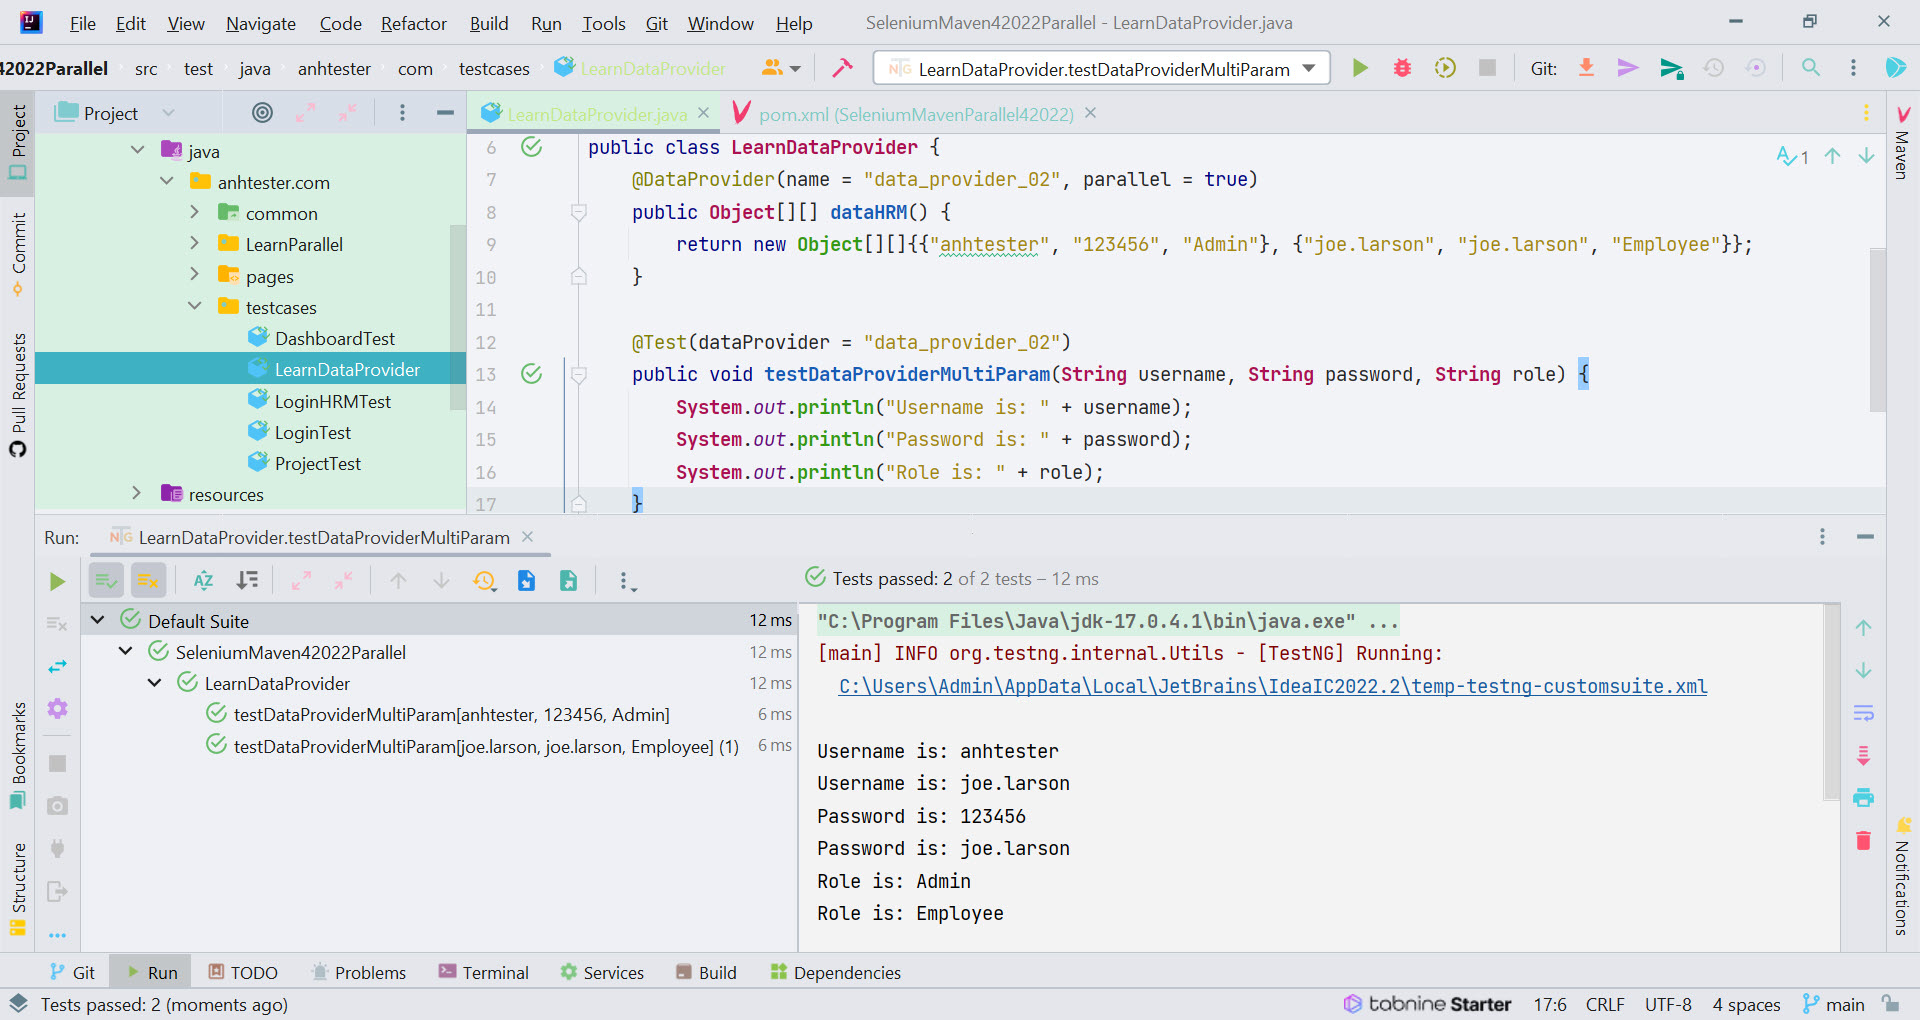
Task: Toggle soft-wrap in console output
Action: click(x=1863, y=713)
